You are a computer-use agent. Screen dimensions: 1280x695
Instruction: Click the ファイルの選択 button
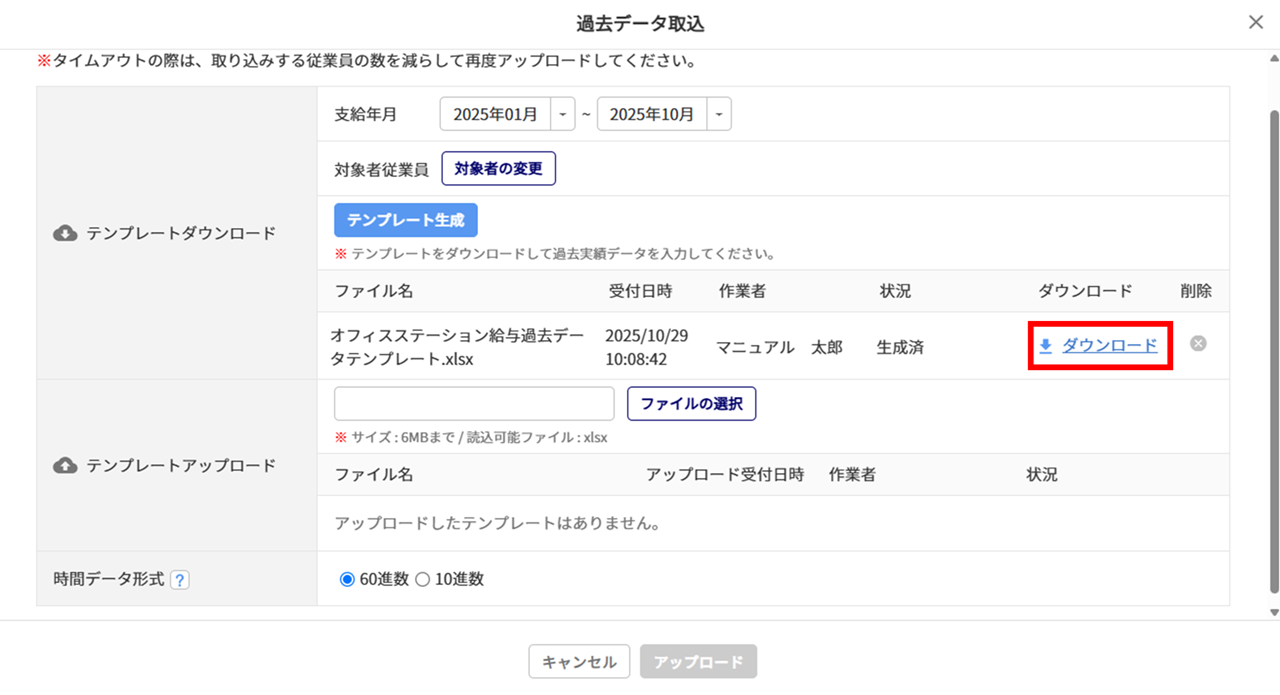pos(691,404)
